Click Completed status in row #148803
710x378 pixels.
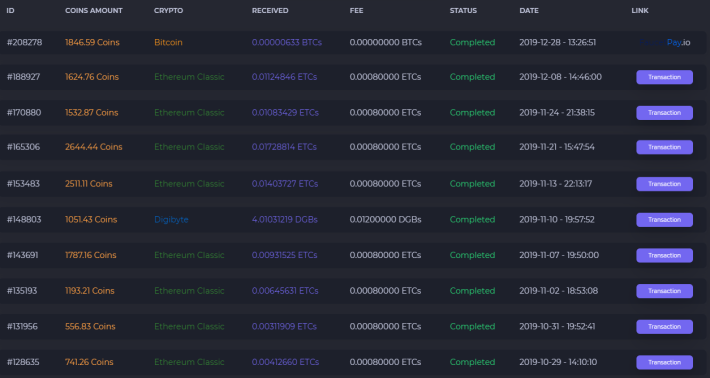click(x=472, y=220)
